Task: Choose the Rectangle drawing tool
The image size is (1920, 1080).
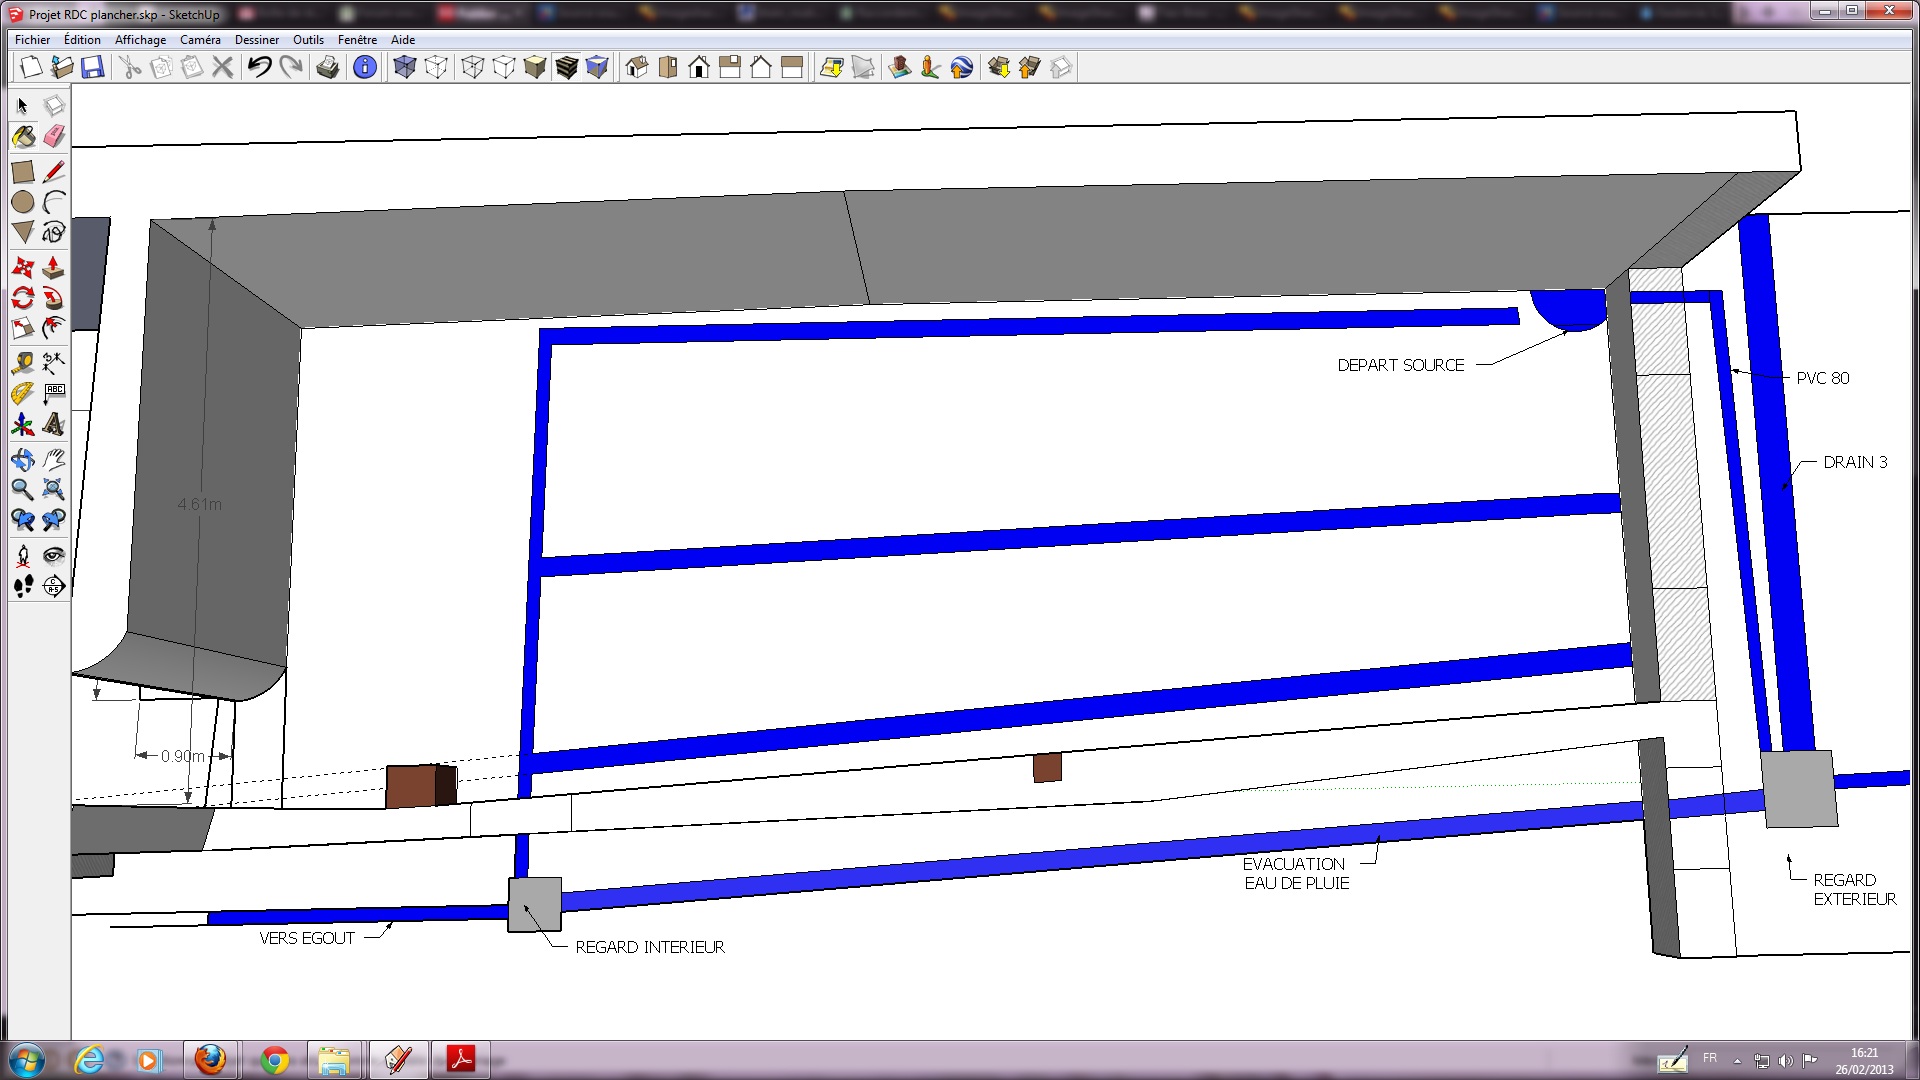Action: pyautogui.click(x=23, y=172)
